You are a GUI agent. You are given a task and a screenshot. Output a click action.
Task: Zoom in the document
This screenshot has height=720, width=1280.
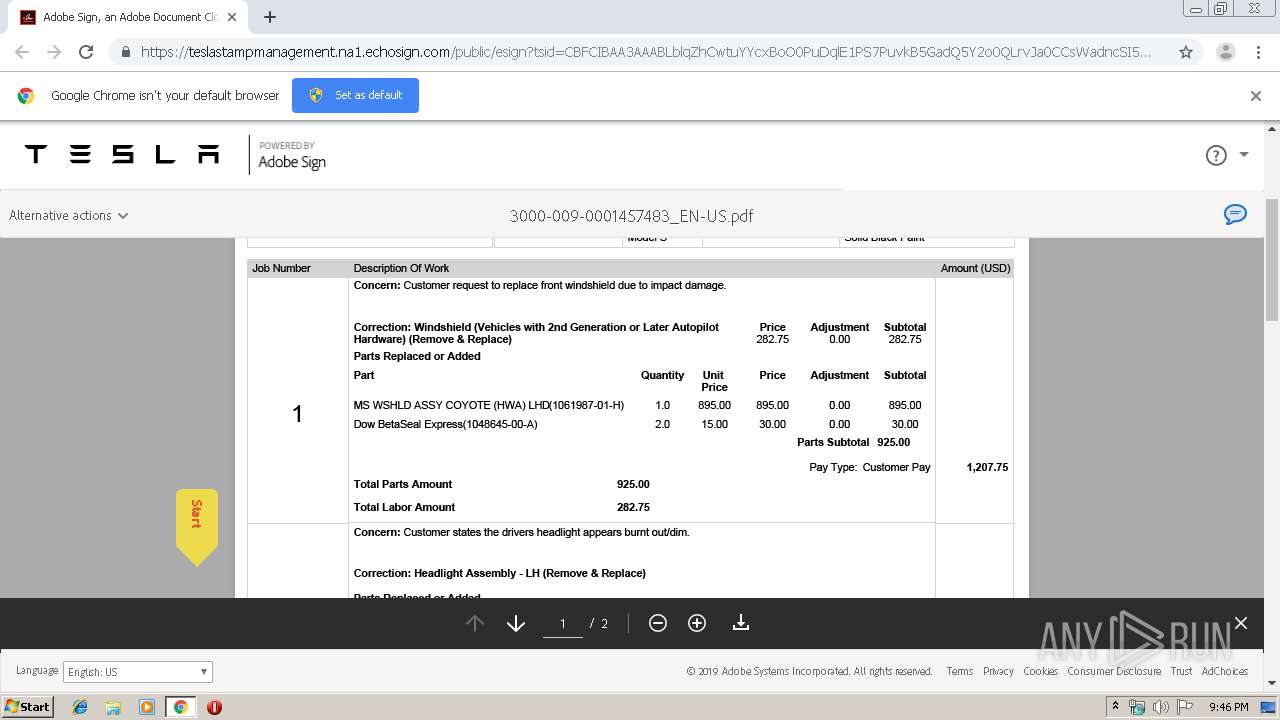click(697, 623)
